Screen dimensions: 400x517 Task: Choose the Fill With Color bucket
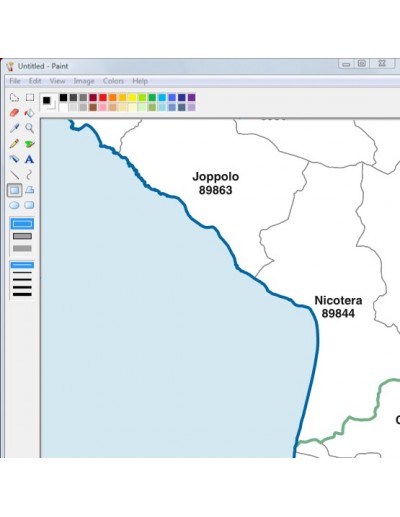pos(30,113)
